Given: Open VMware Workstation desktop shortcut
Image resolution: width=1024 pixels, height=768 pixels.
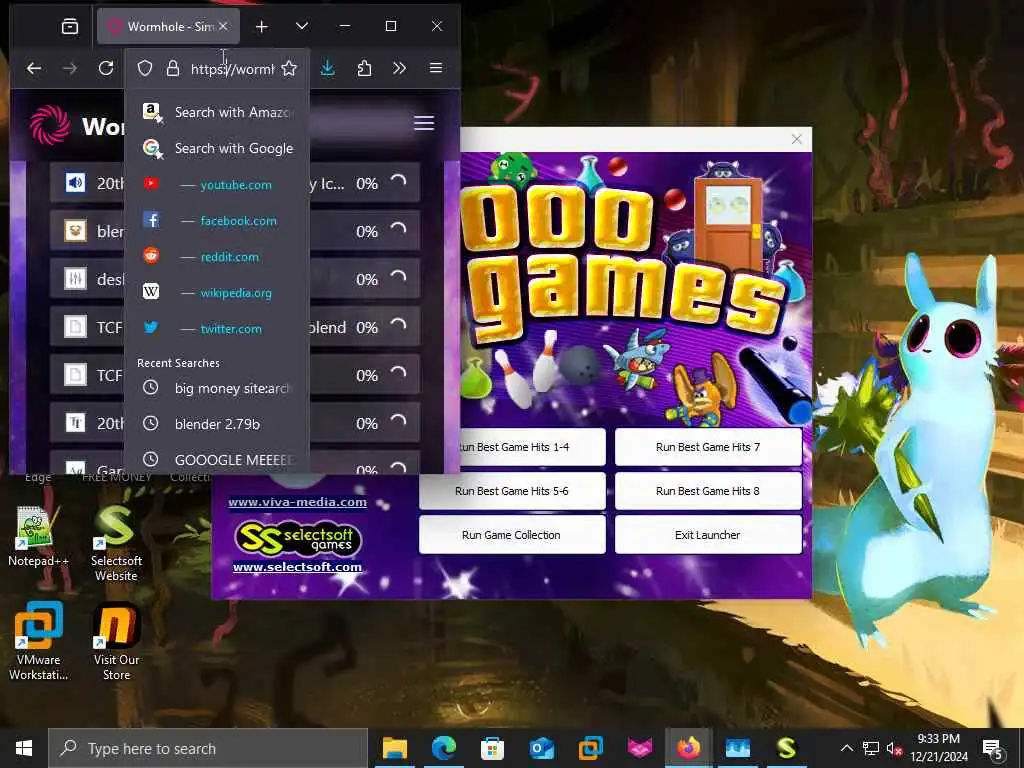Looking at the screenshot, I should pos(39,641).
